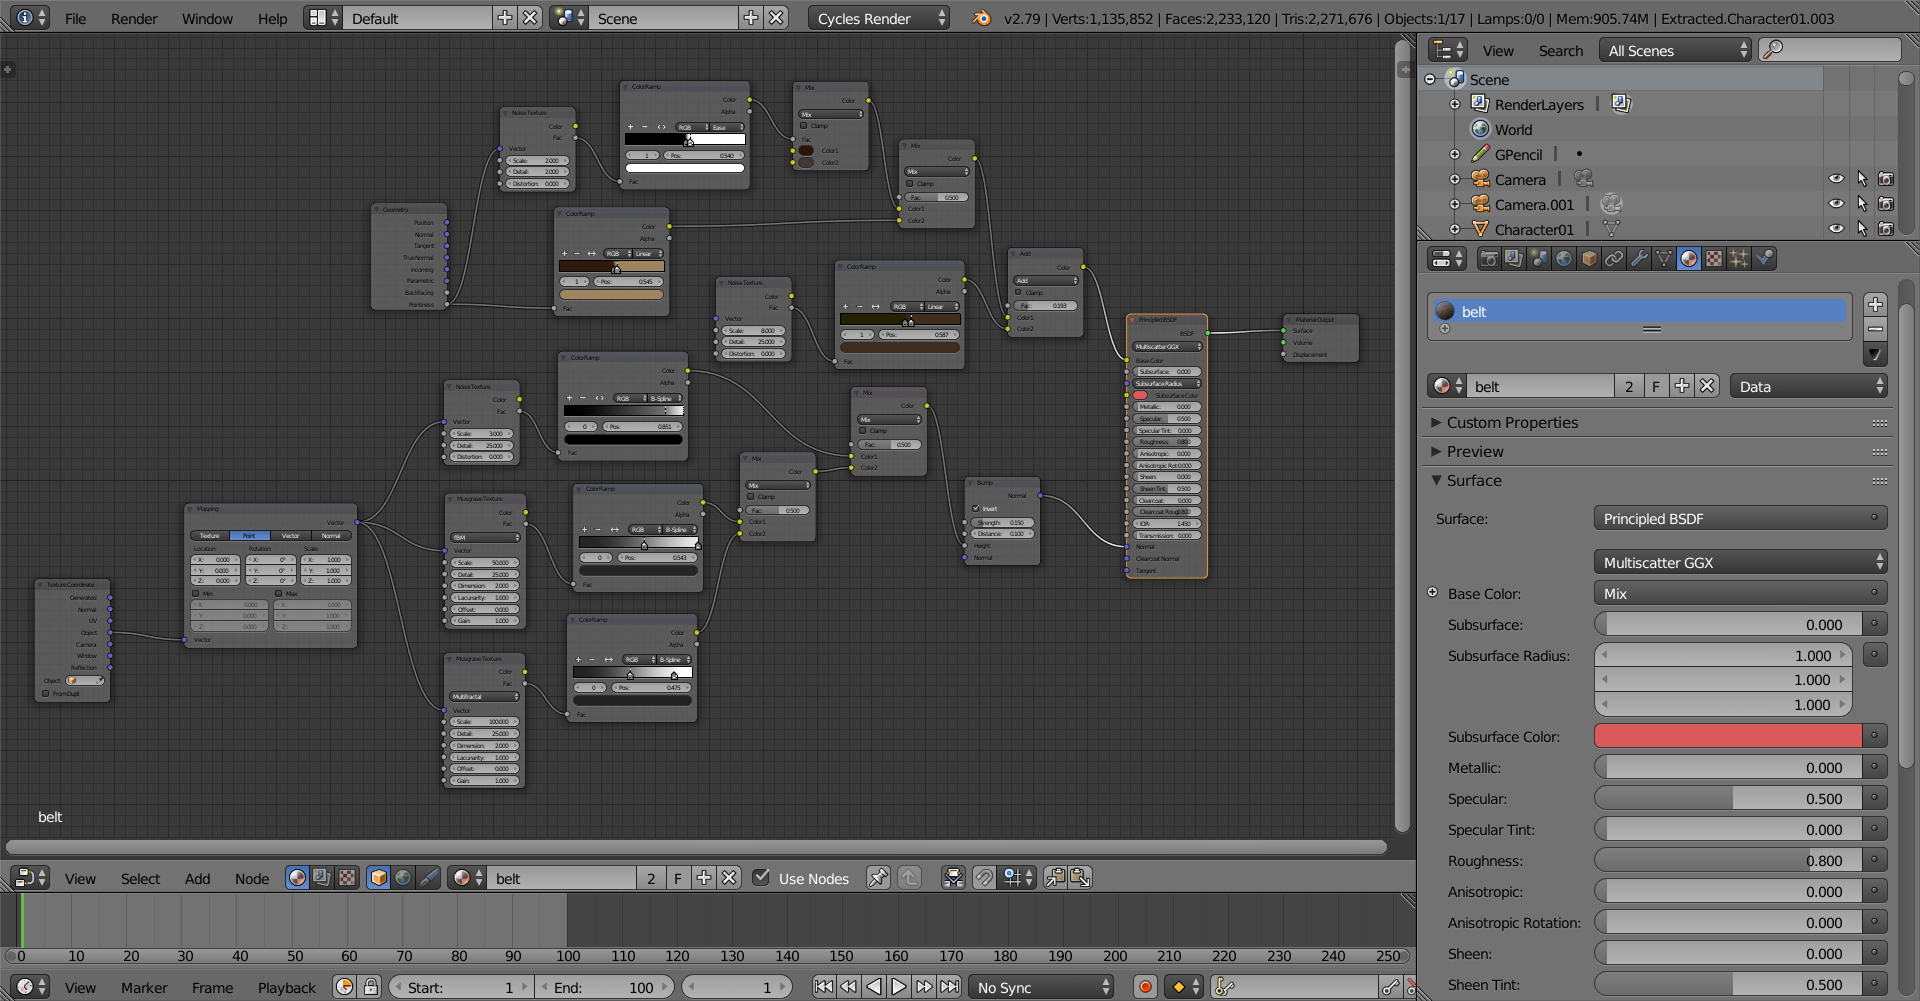Collapse the Surface panel
1920x1001 pixels.
coord(1473,480)
